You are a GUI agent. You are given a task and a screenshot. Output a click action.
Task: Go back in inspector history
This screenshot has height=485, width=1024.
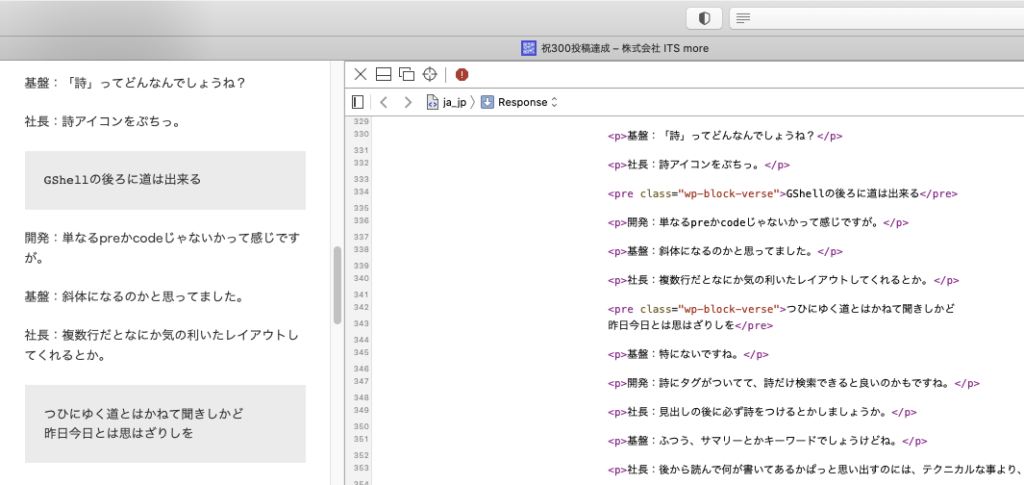(x=384, y=102)
